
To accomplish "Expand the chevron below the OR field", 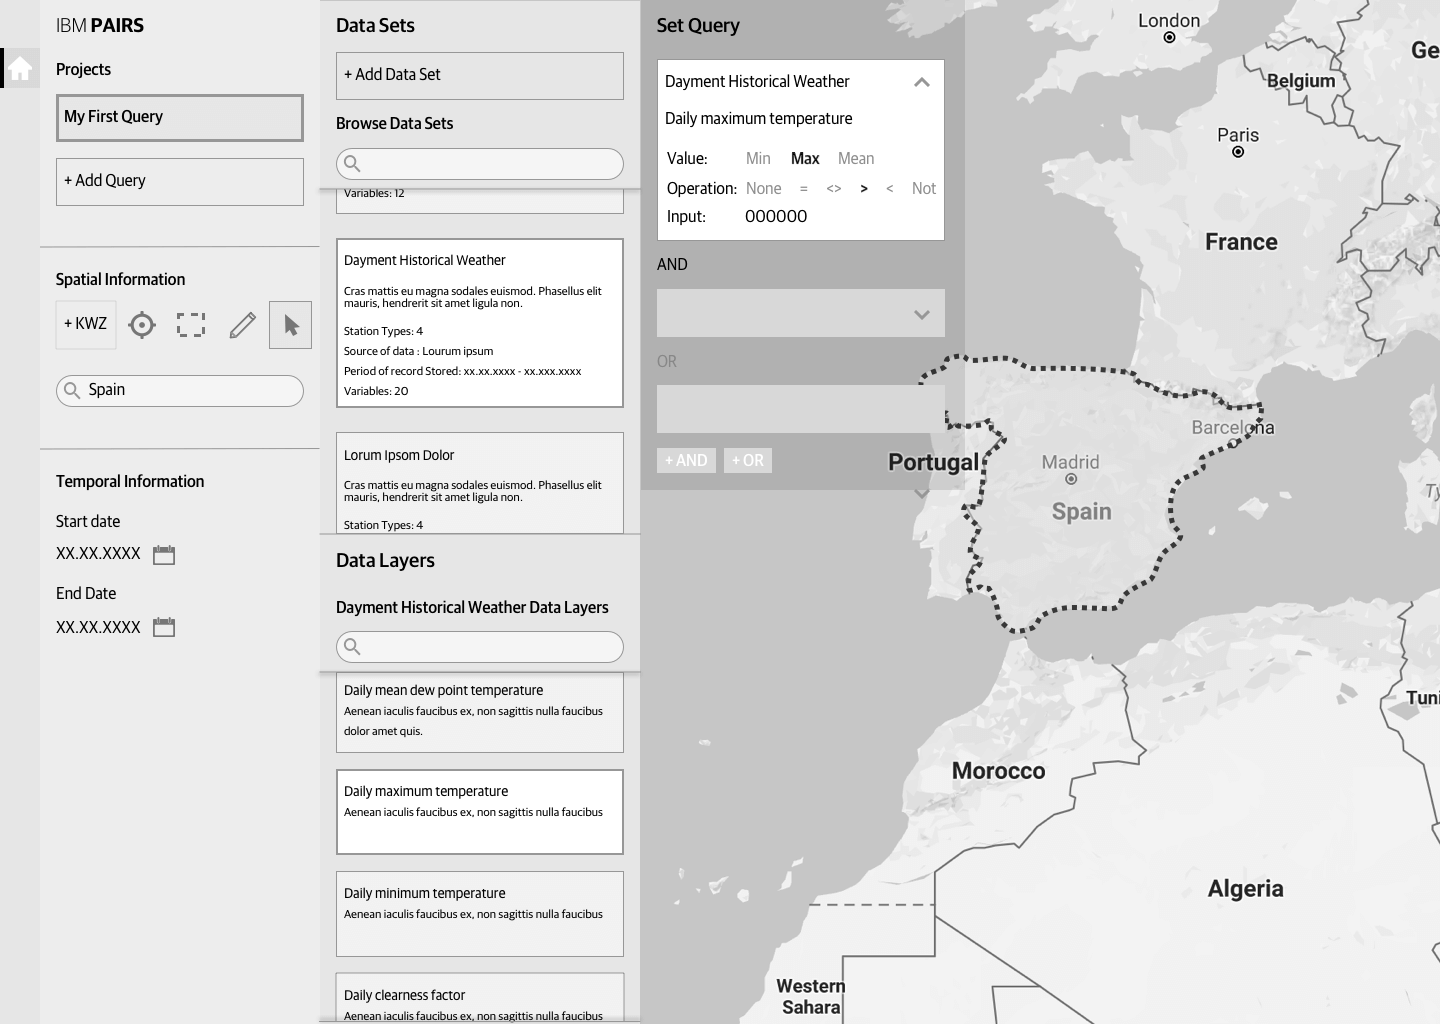I will [920, 493].
